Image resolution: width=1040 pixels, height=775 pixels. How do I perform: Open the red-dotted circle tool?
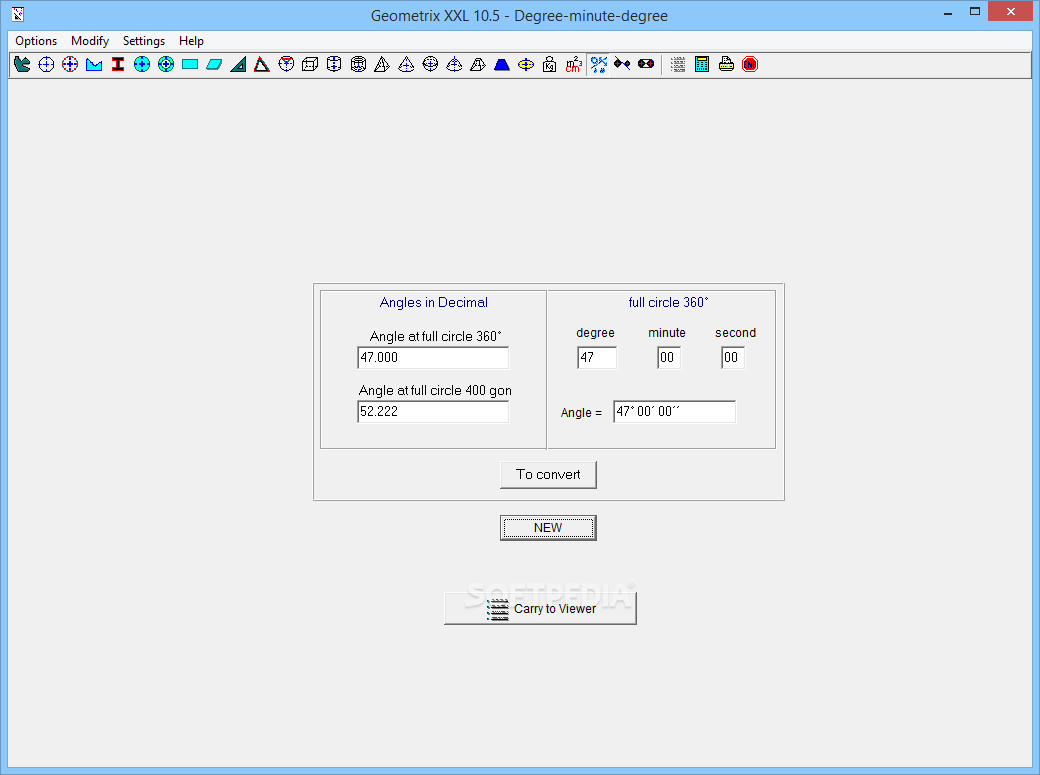70,64
